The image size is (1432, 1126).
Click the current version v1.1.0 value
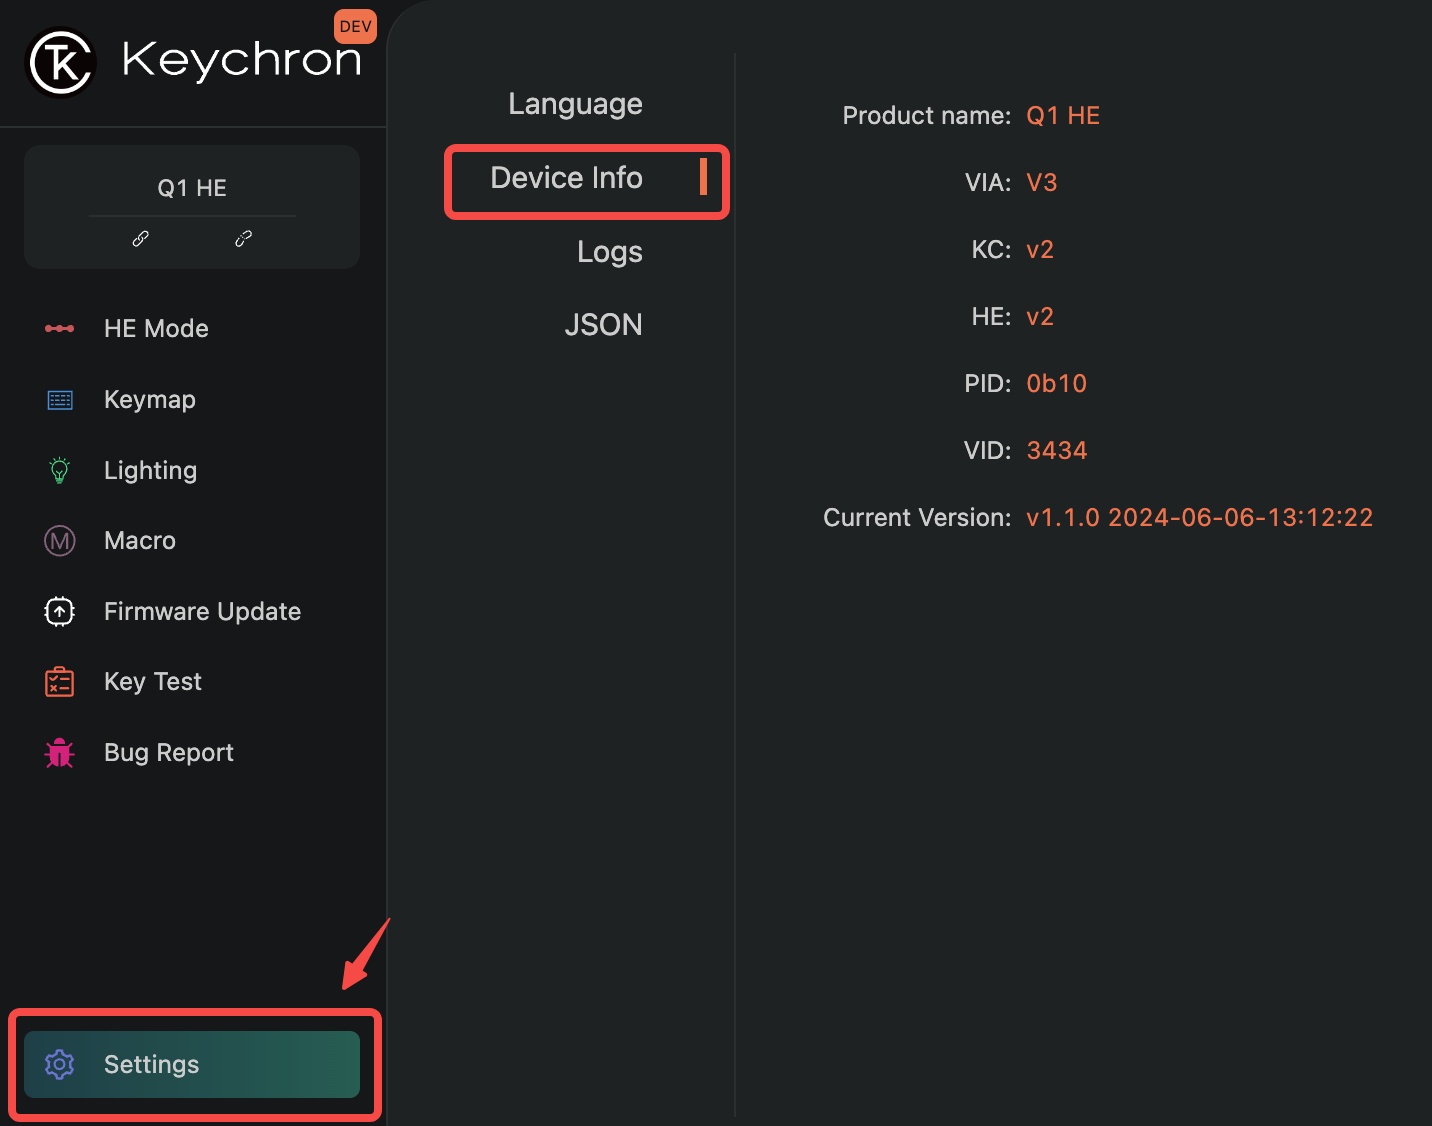(1200, 518)
